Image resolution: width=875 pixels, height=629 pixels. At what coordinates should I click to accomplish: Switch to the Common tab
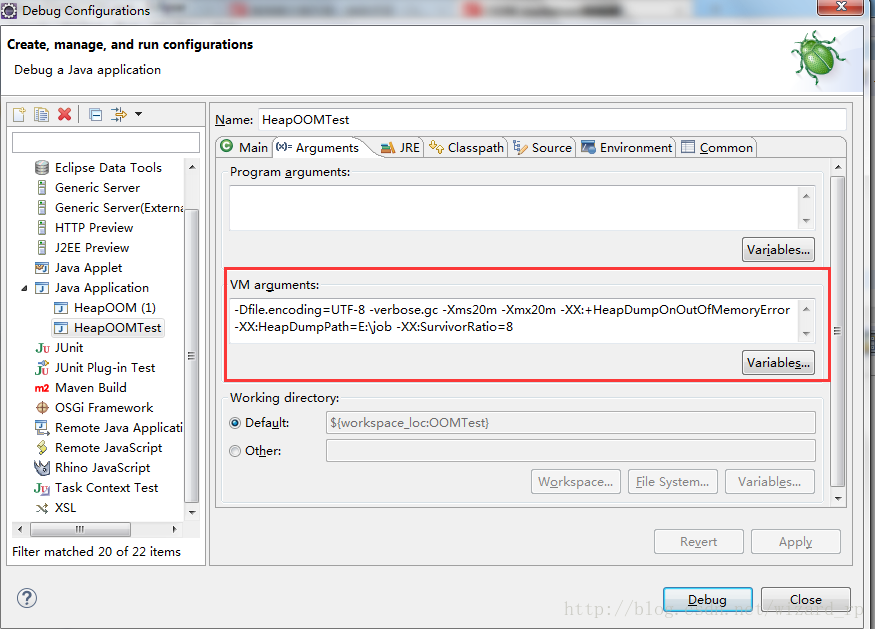click(x=717, y=147)
